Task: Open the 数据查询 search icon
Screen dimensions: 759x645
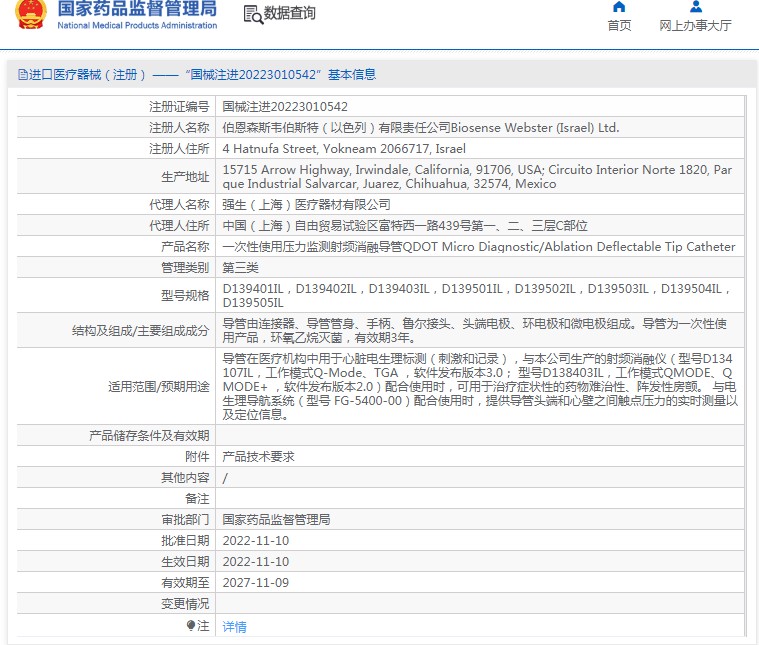Action: click(x=253, y=15)
